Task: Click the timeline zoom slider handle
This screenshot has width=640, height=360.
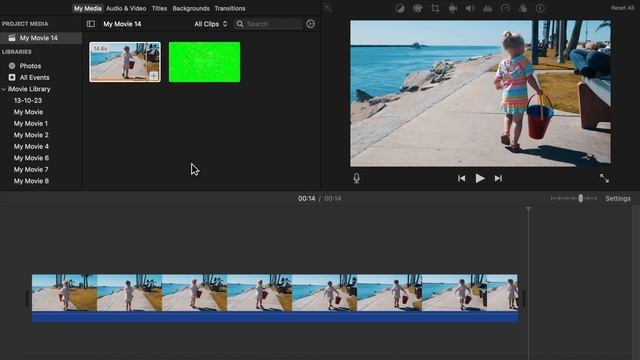Action: 580,198
